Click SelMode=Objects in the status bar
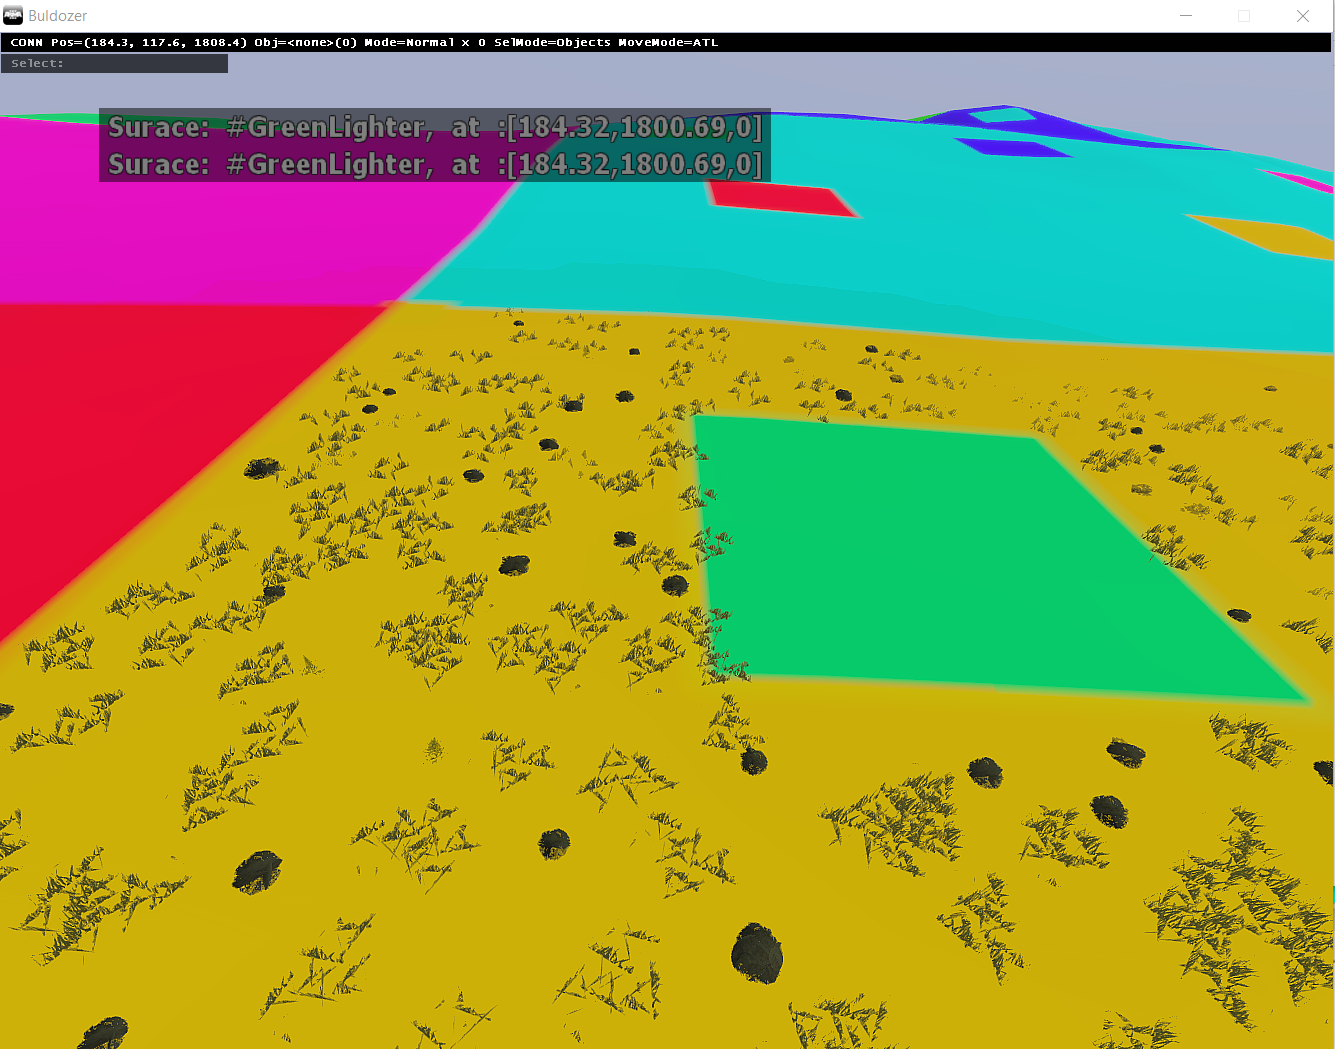1335x1049 pixels. (x=552, y=43)
